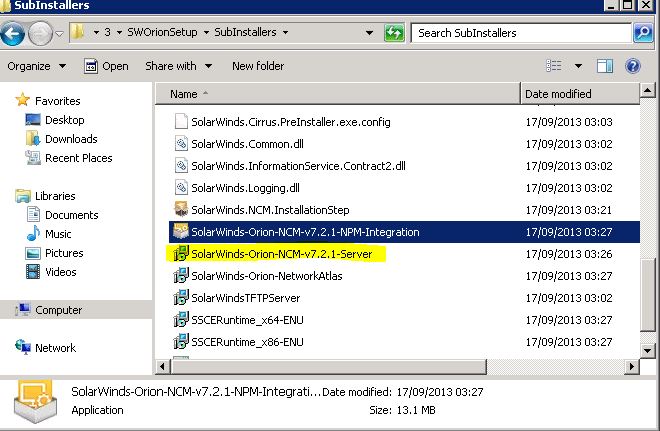Open address bar history dropdown
This screenshot has height=431, width=660.
tap(369, 33)
